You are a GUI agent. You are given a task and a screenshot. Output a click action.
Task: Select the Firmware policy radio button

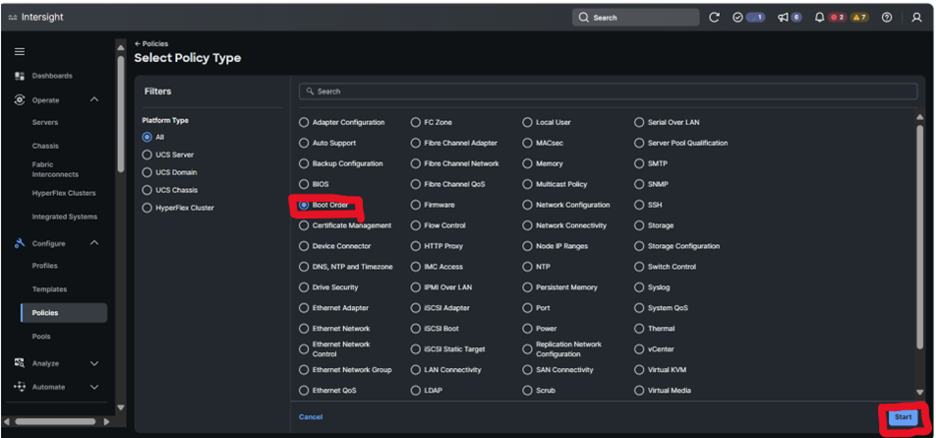416,205
